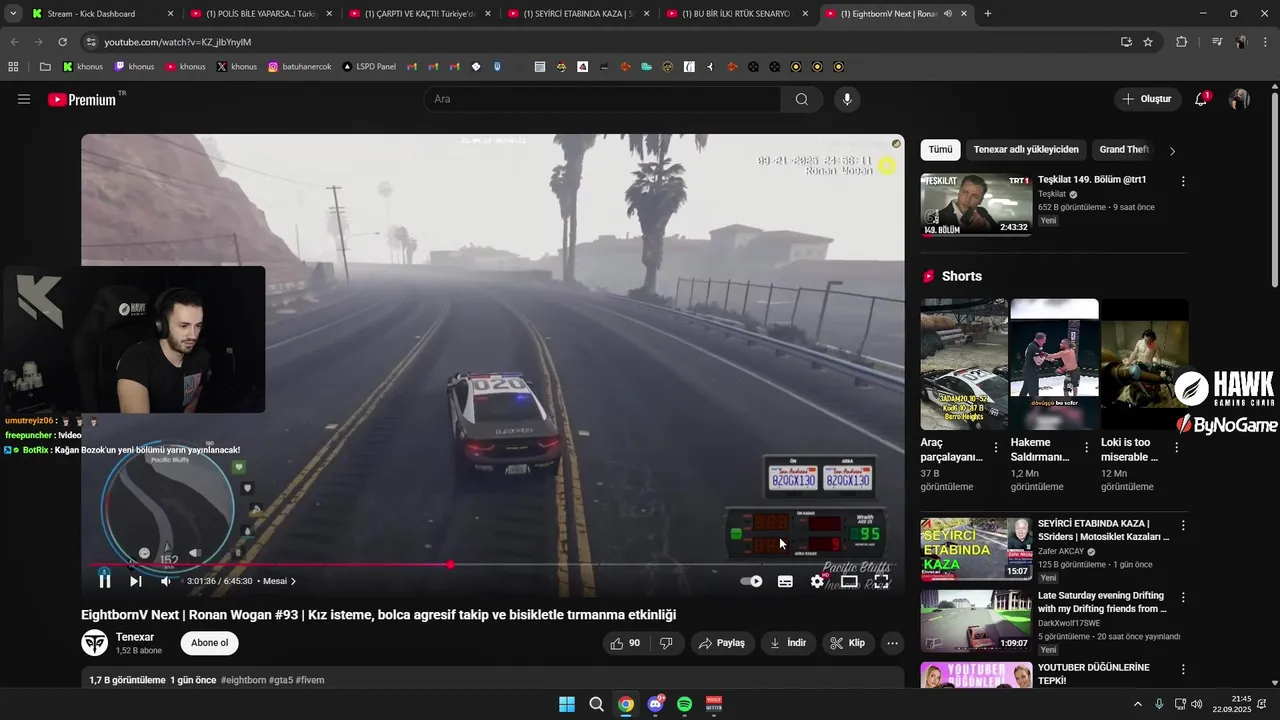The image size is (1280, 720).
Task: Open Discord from the taskbar
Action: click(x=655, y=704)
